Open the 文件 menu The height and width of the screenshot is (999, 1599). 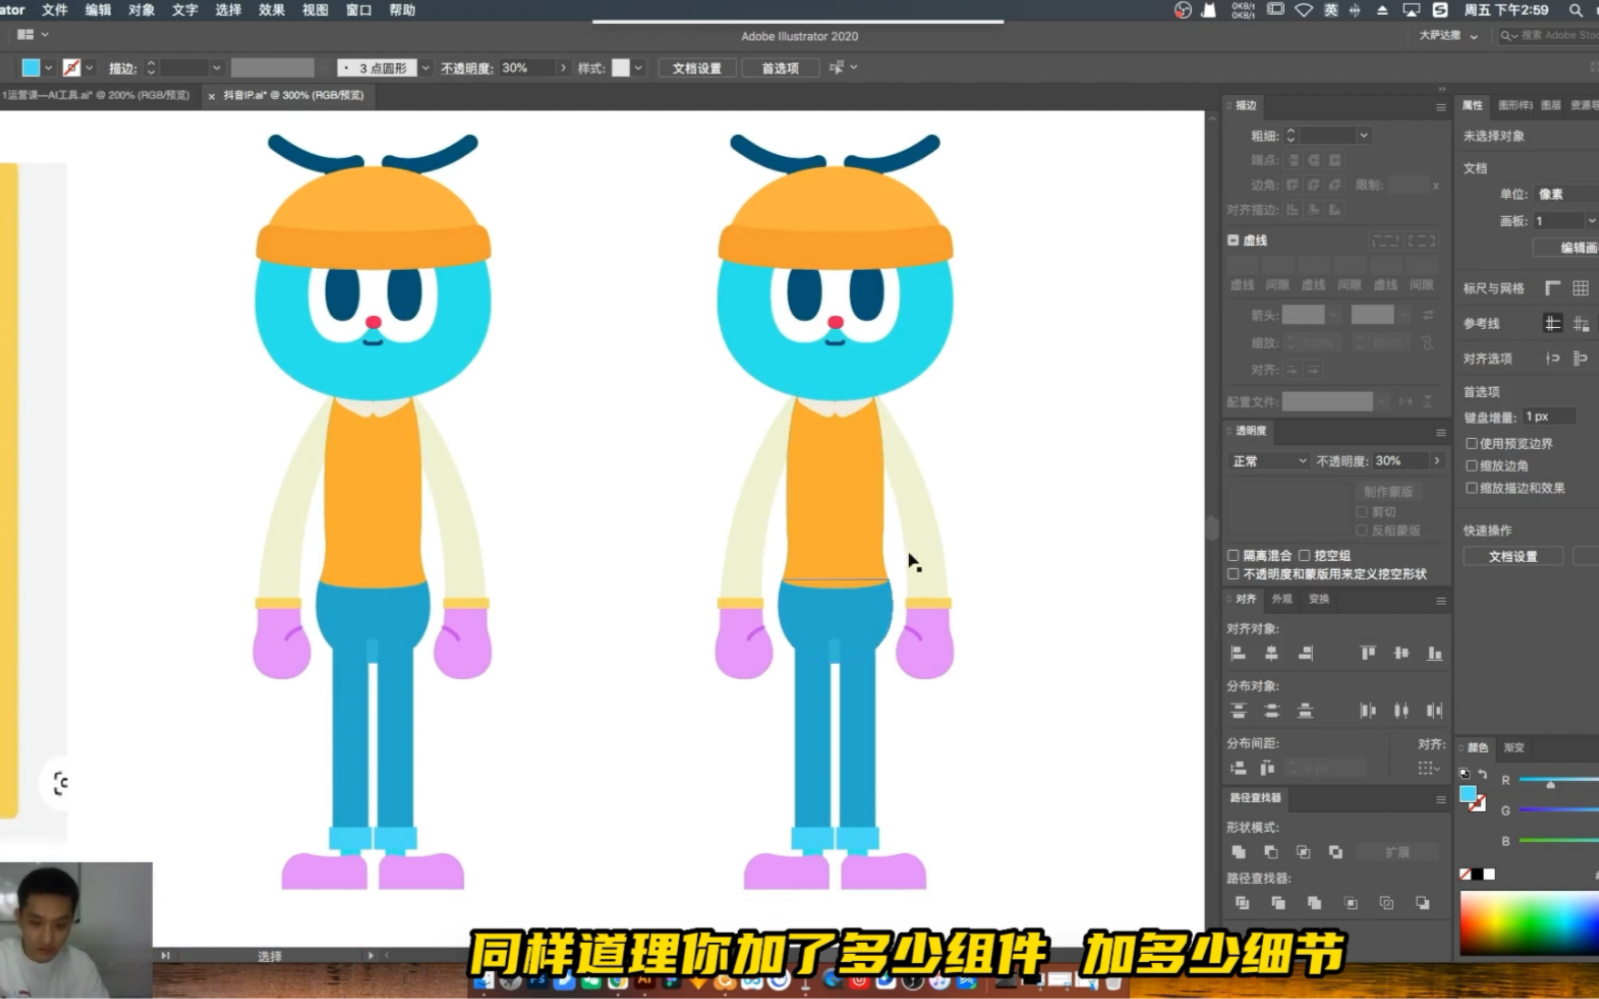coord(54,10)
